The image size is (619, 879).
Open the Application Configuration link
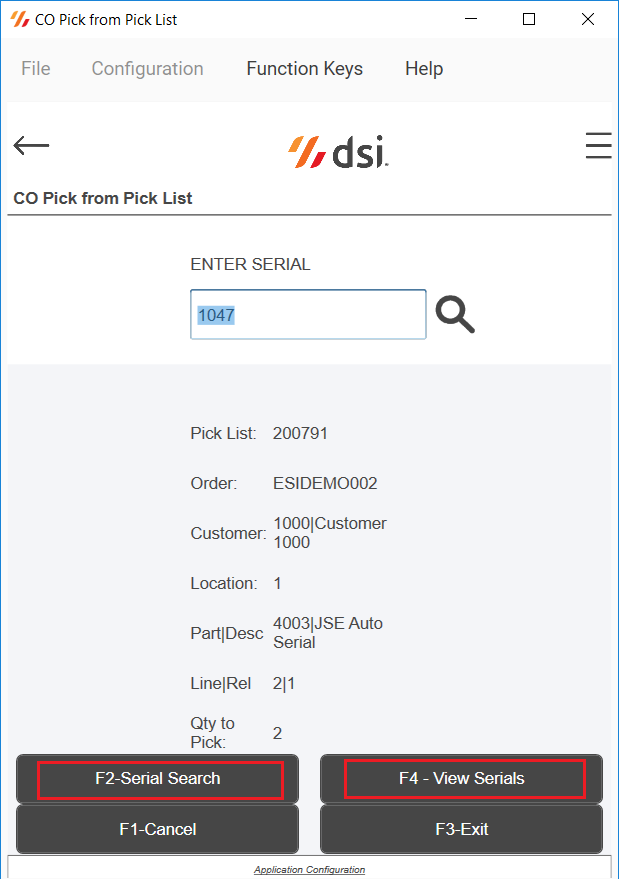click(310, 869)
